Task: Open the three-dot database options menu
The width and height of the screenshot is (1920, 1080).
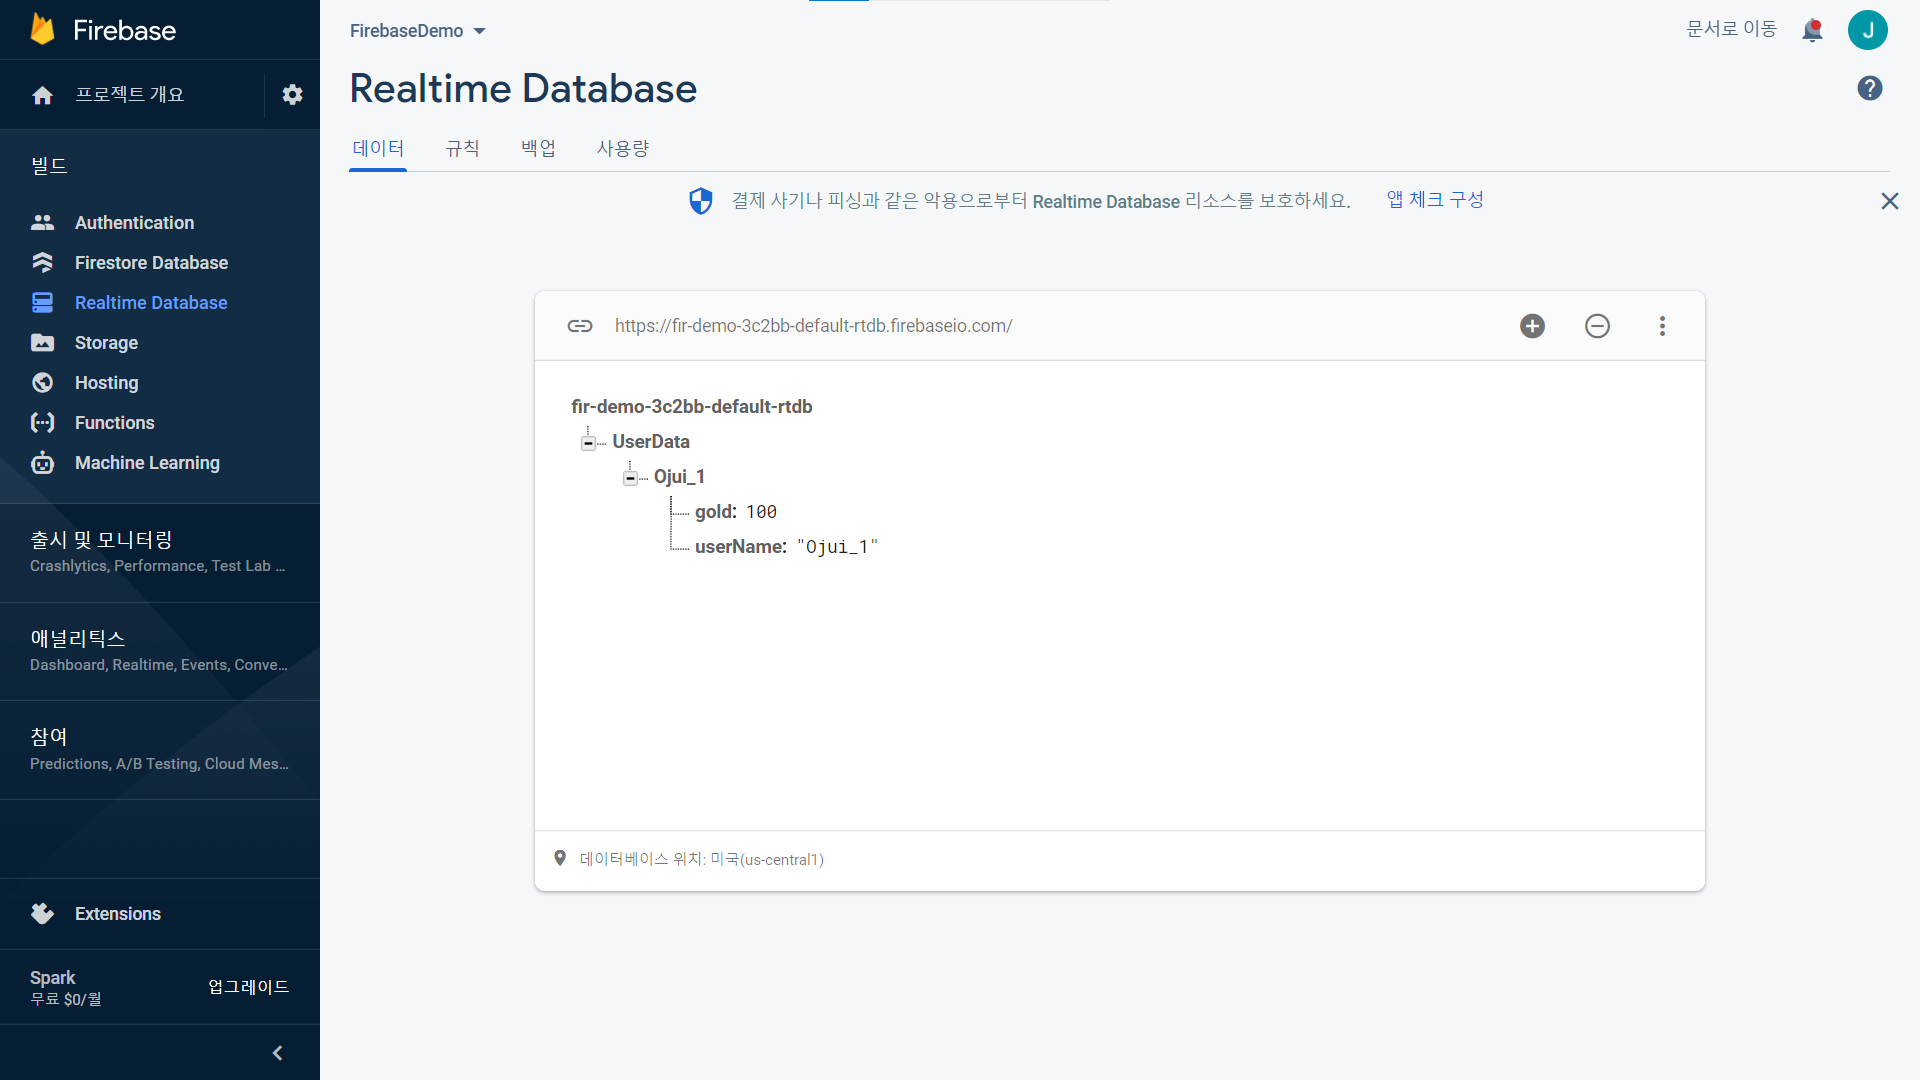Action: (x=1662, y=326)
